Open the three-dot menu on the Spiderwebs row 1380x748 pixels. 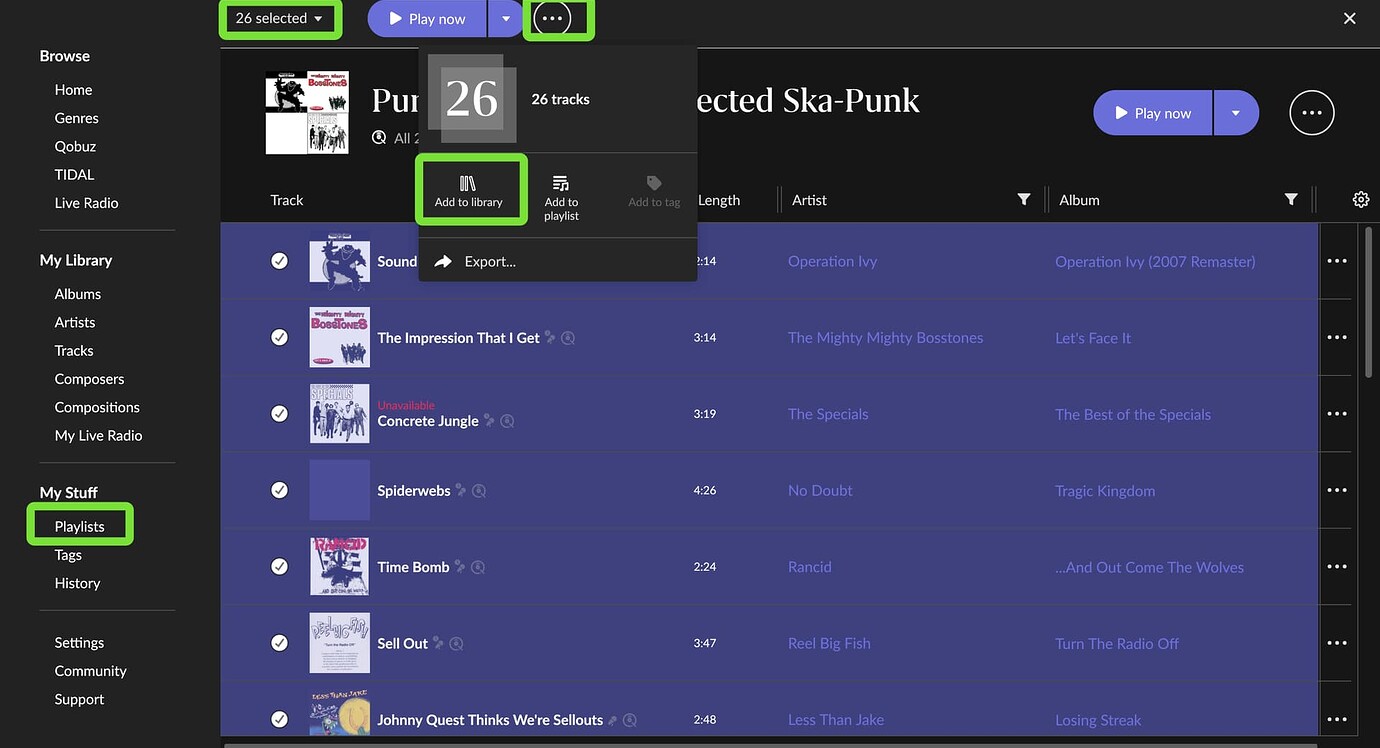click(x=1337, y=490)
